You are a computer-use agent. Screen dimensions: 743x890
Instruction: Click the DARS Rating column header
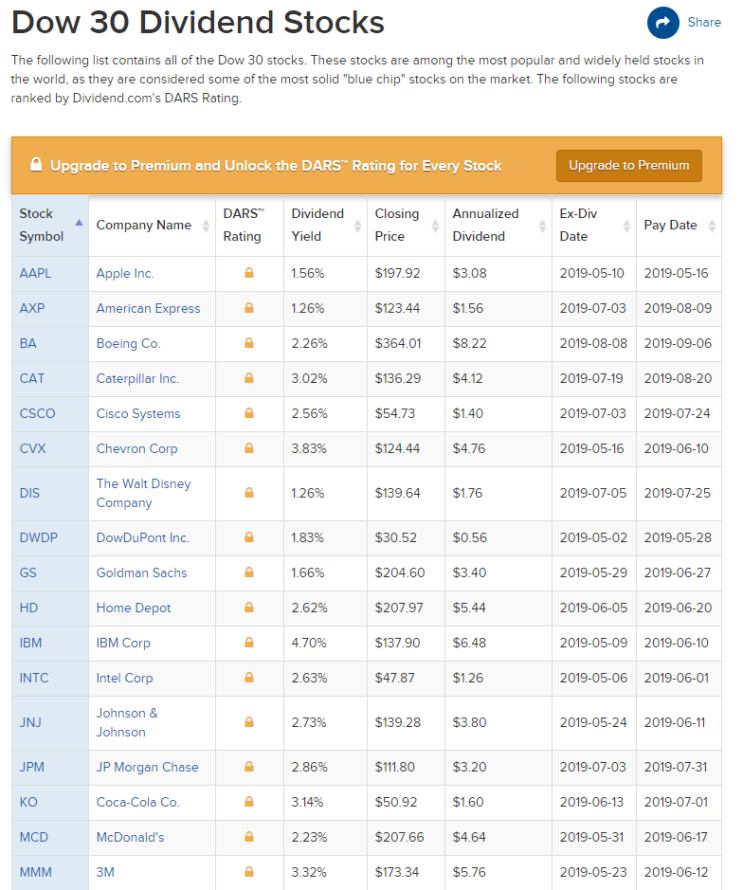[249, 225]
